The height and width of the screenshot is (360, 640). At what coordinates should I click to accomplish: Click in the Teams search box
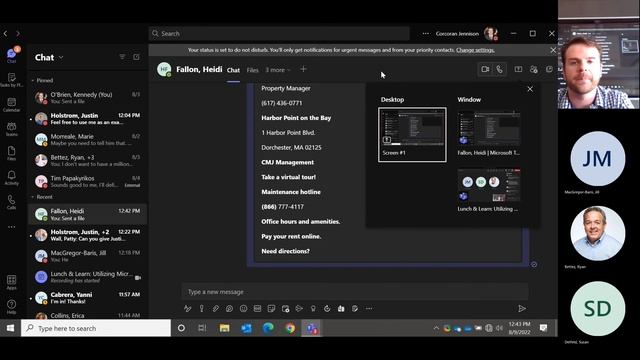tap(279, 33)
